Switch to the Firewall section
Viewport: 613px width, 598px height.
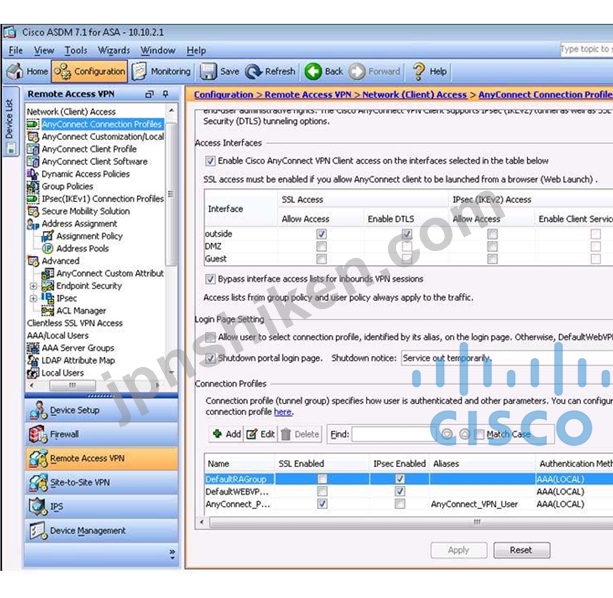pos(102,435)
